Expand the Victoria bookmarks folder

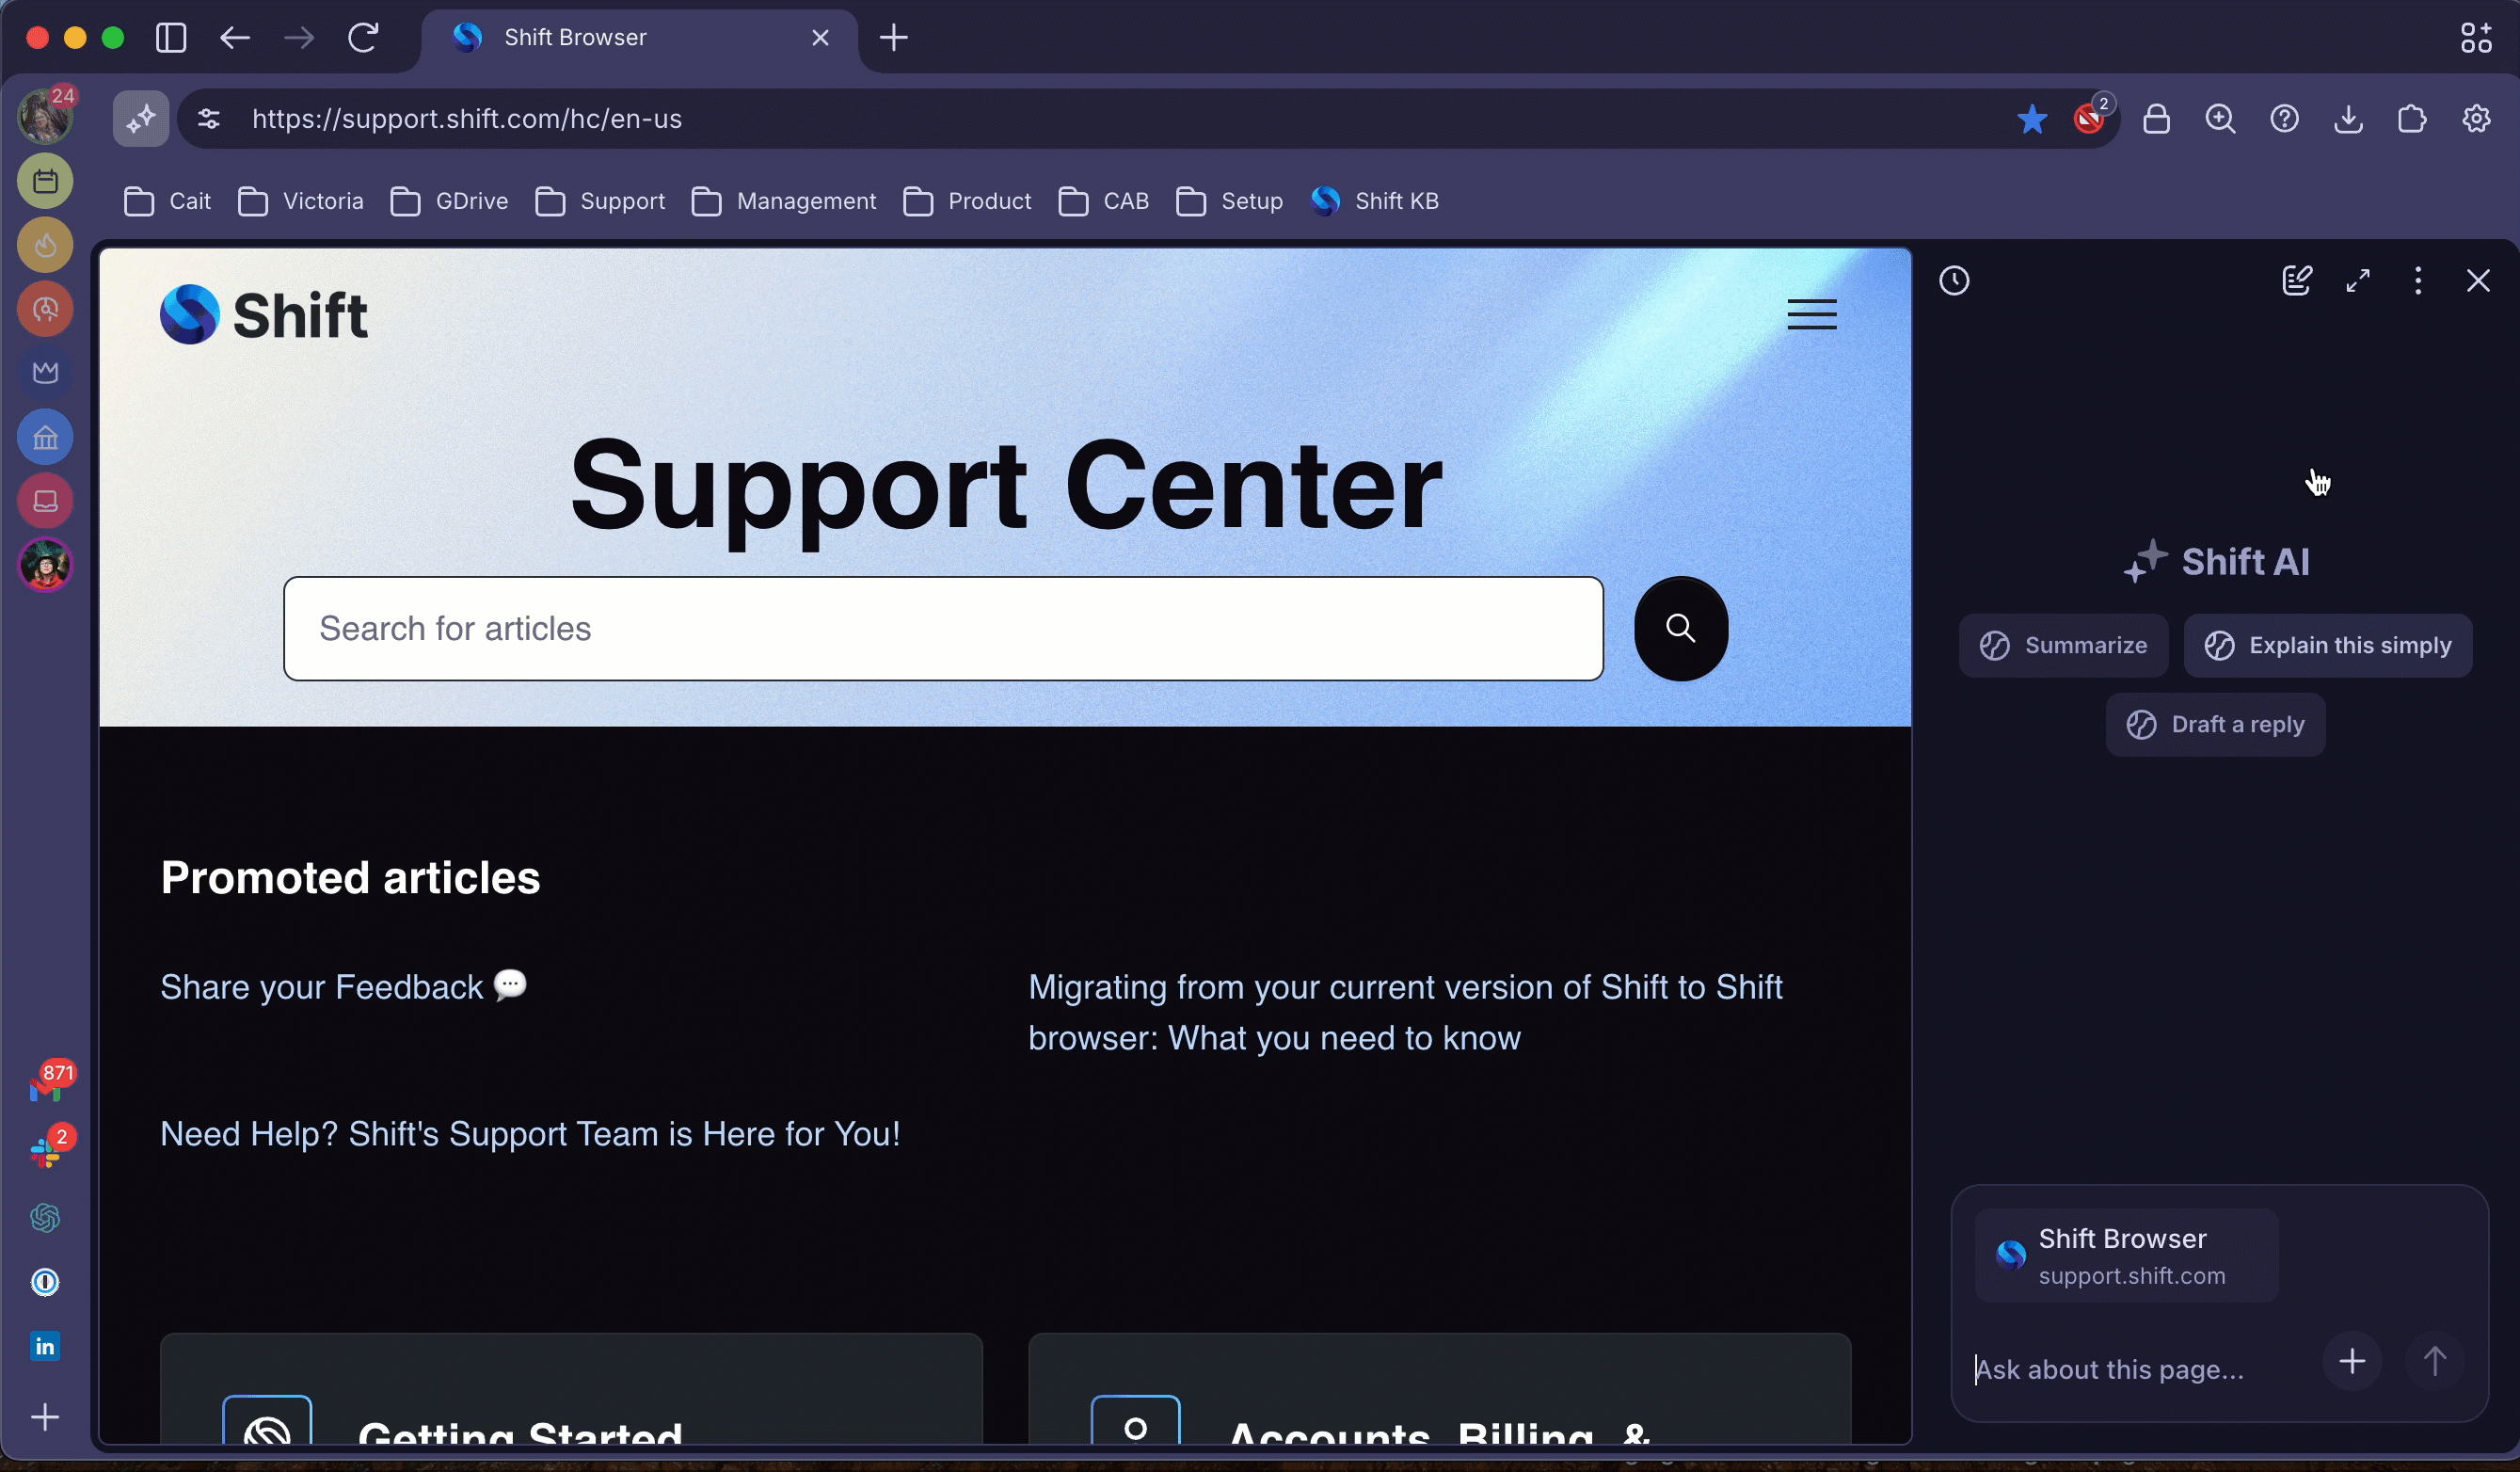[x=300, y=201]
